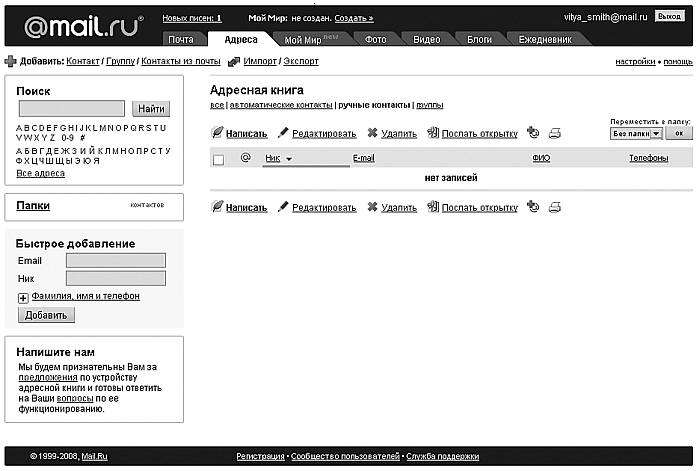The image size is (700, 471).
Task: Select the Адреса tab
Action: [241, 39]
